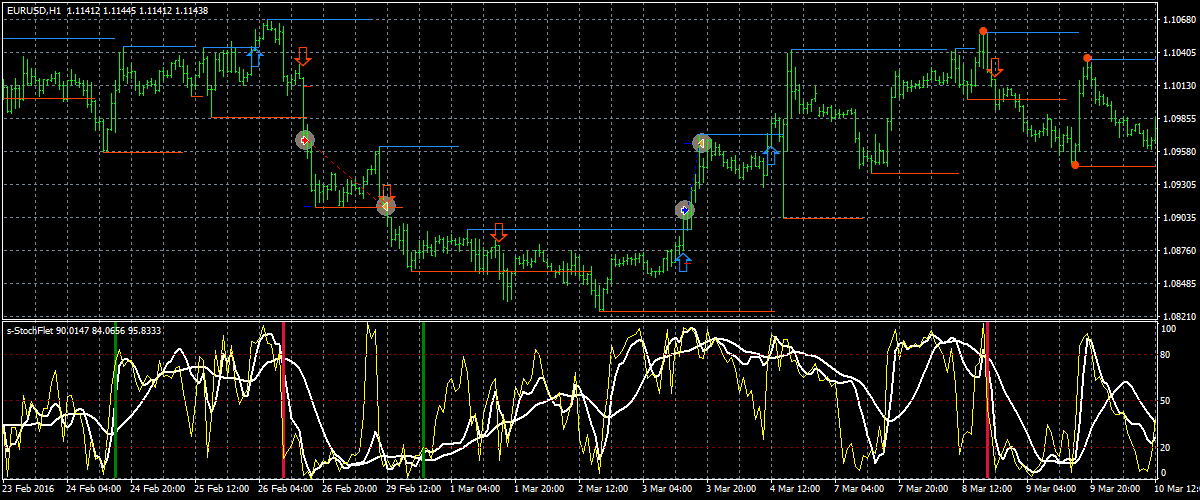Screen dimensions: 1200x500
Task: Click the blue buy arrow before 26 Feb 04:00
Action: pyautogui.click(x=254, y=56)
